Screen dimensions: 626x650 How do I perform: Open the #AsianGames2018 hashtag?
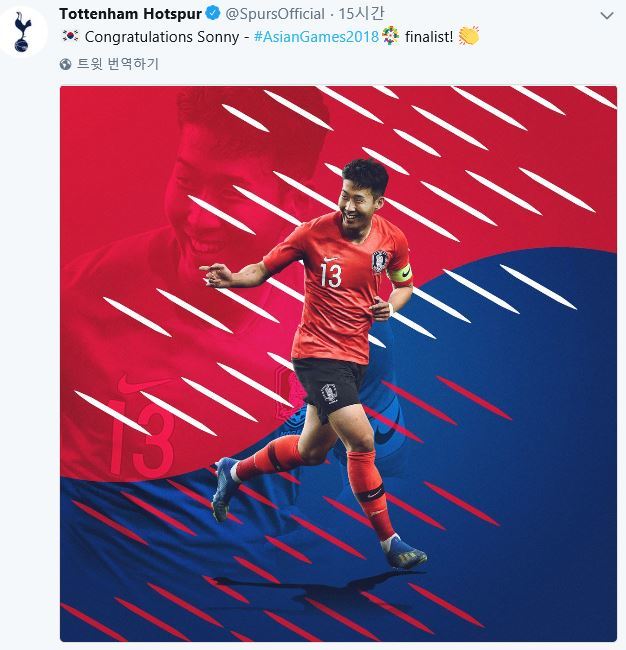316,37
